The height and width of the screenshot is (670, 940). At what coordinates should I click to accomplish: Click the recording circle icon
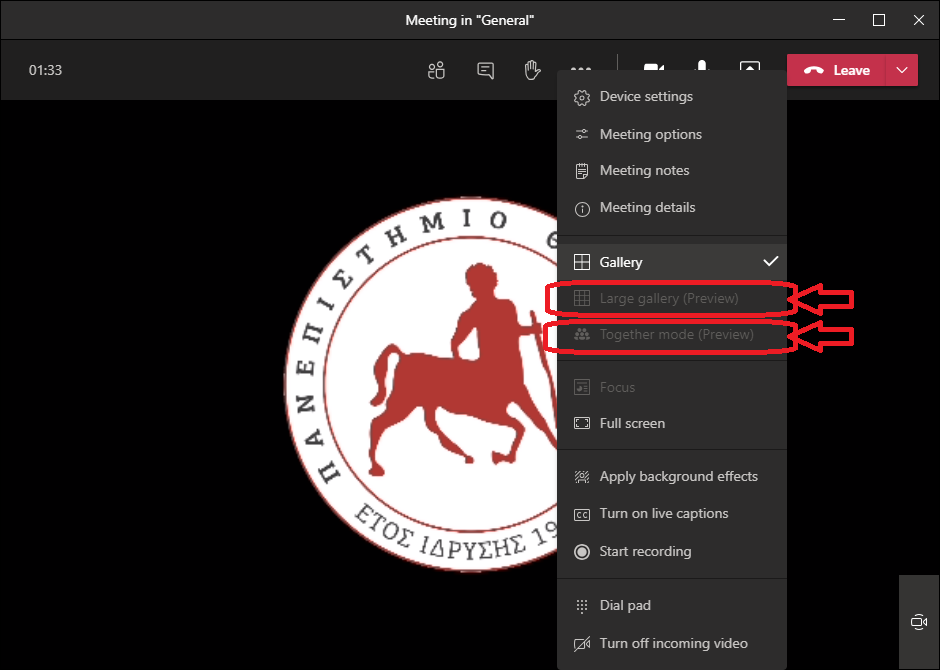(582, 552)
